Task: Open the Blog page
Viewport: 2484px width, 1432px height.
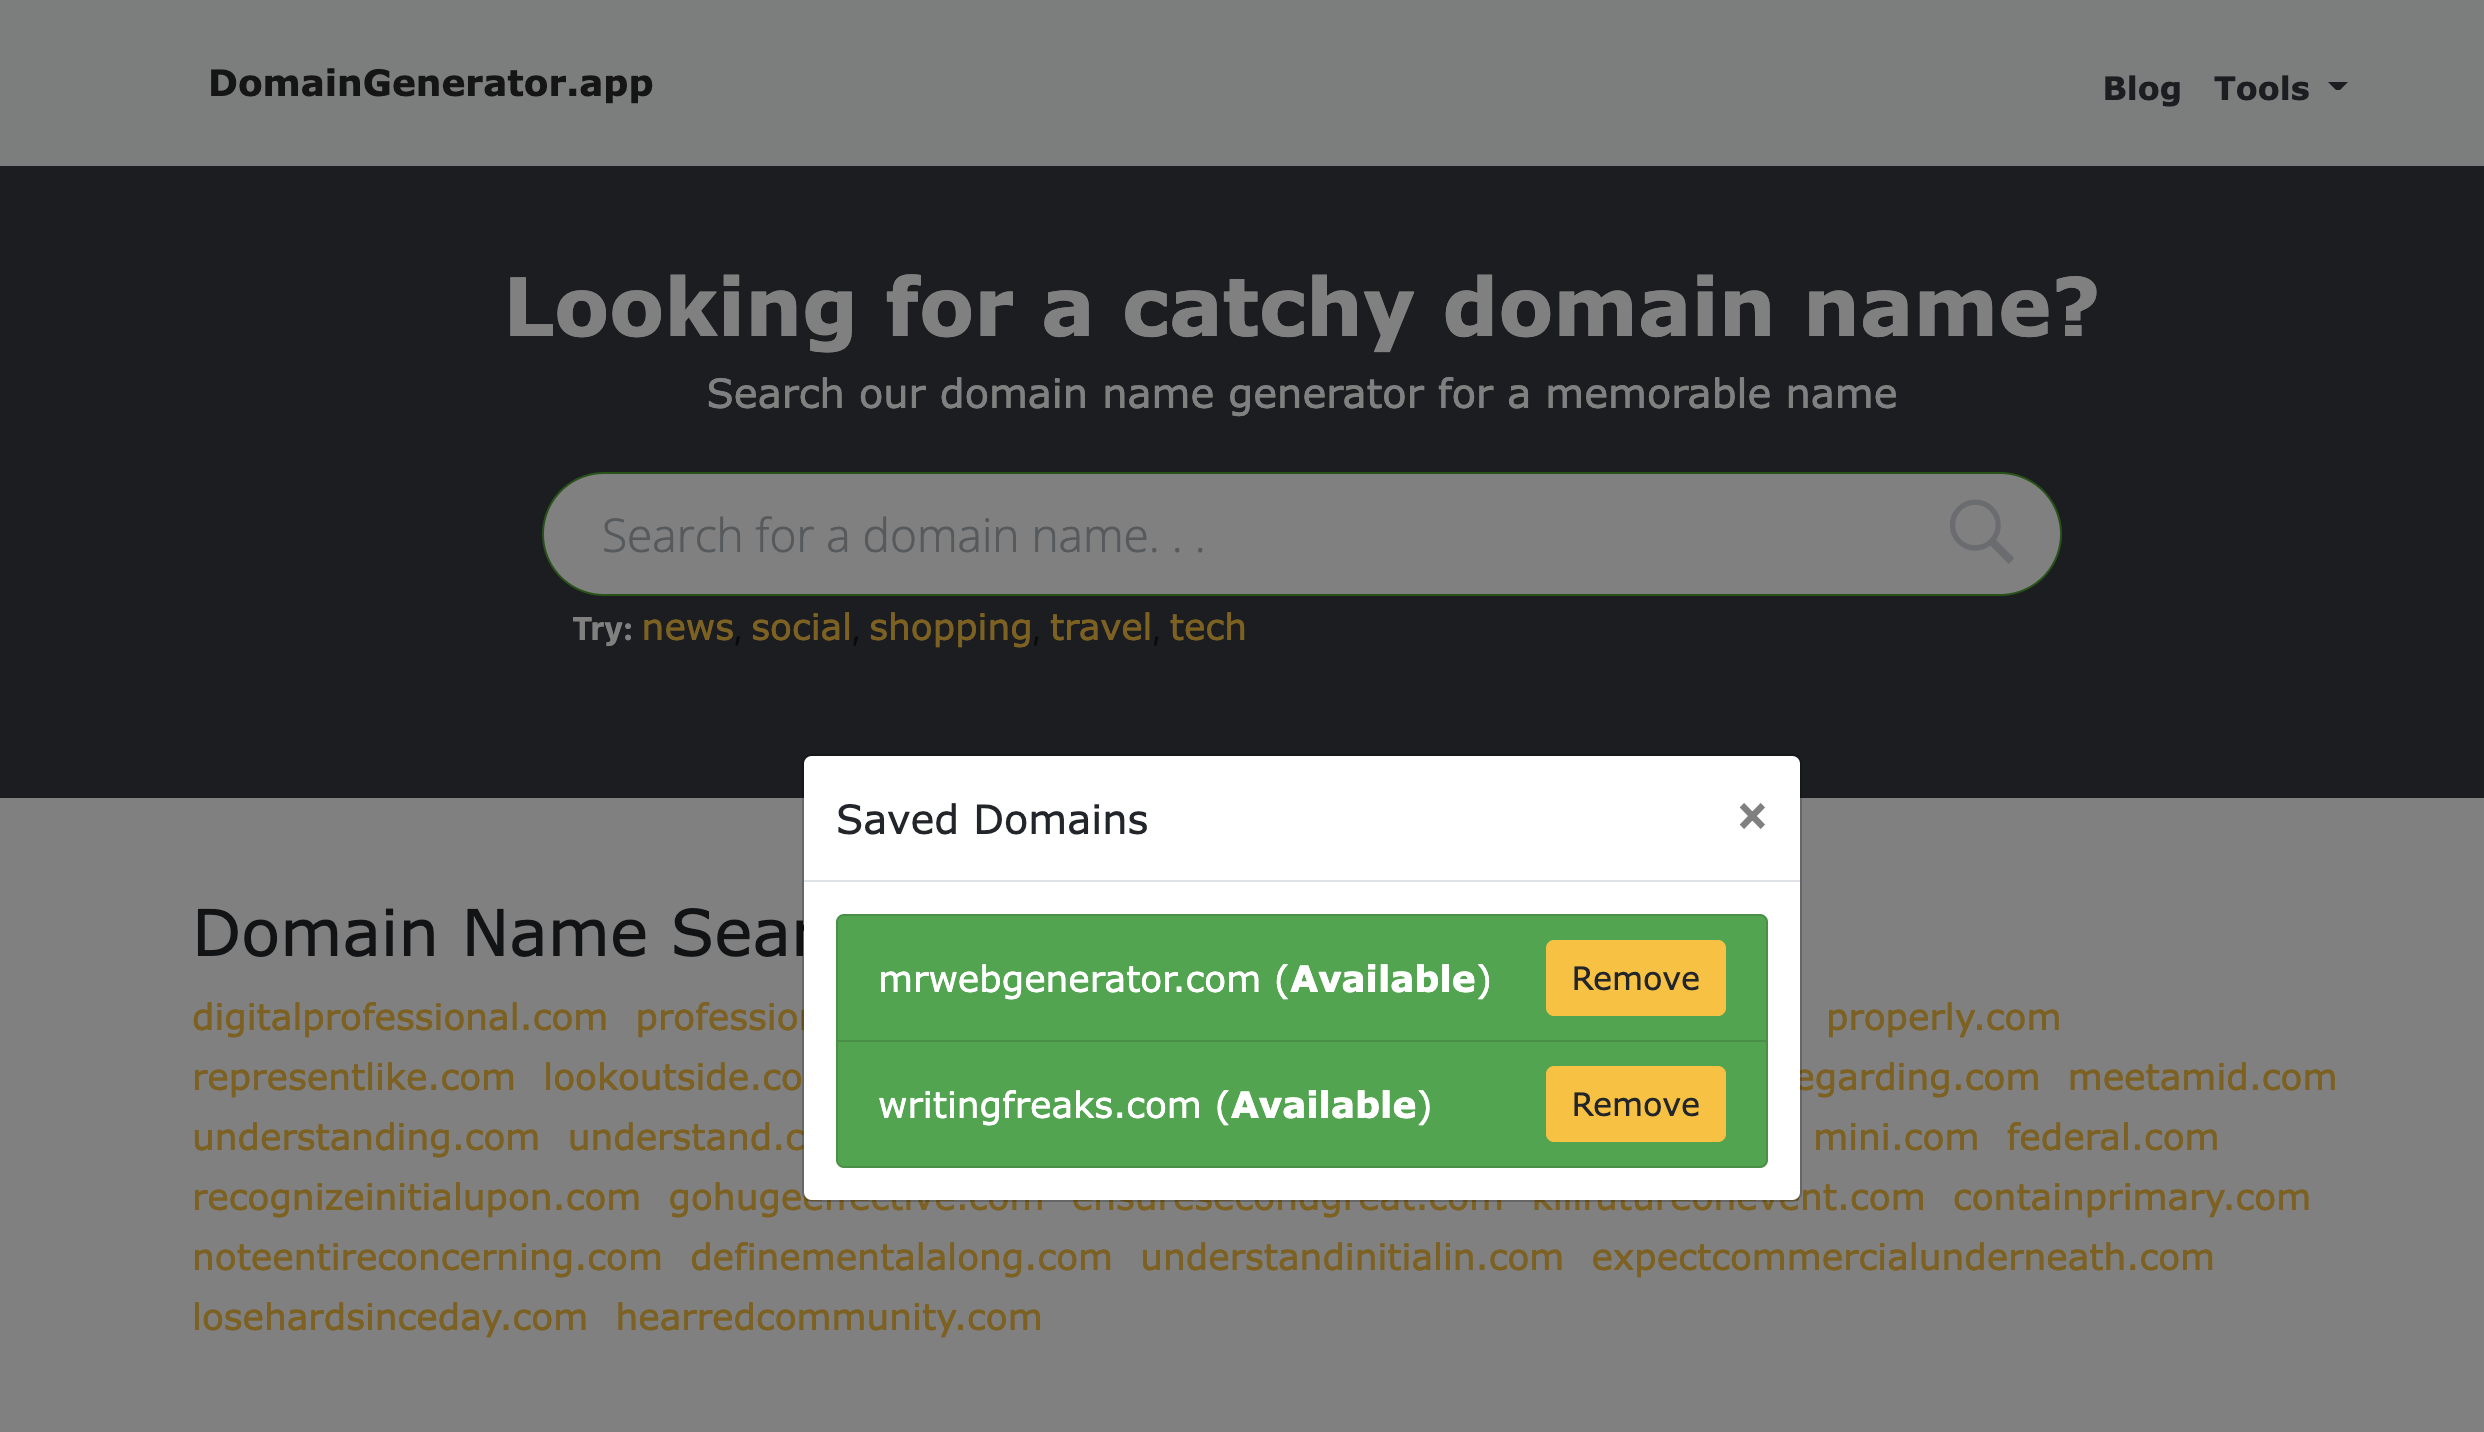Action: pyautogui.click(x=2141, y=88)
